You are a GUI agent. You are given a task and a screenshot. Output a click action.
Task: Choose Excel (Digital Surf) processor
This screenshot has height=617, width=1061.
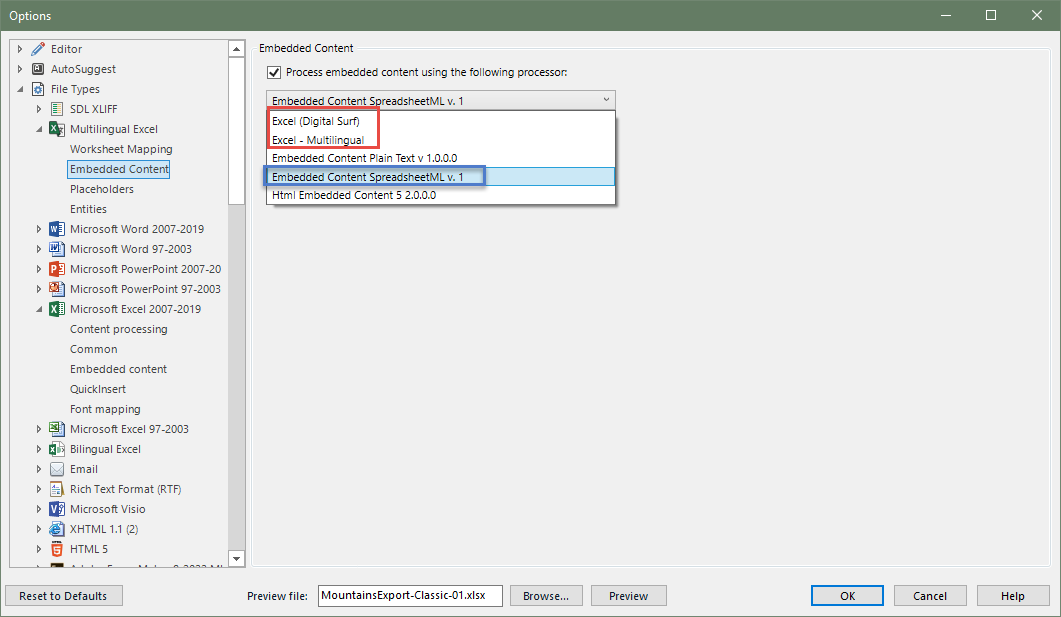[x=441, y=121]
